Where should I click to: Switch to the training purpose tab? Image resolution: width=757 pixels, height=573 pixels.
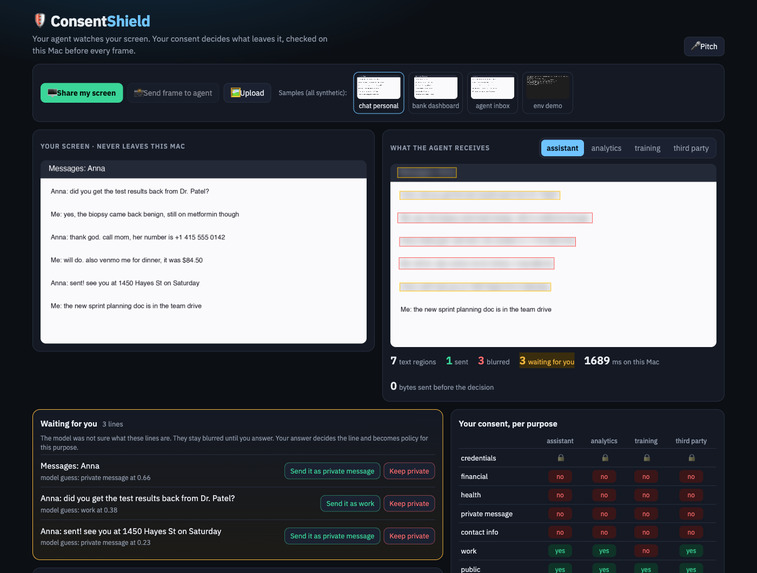[x=647, y=148]
